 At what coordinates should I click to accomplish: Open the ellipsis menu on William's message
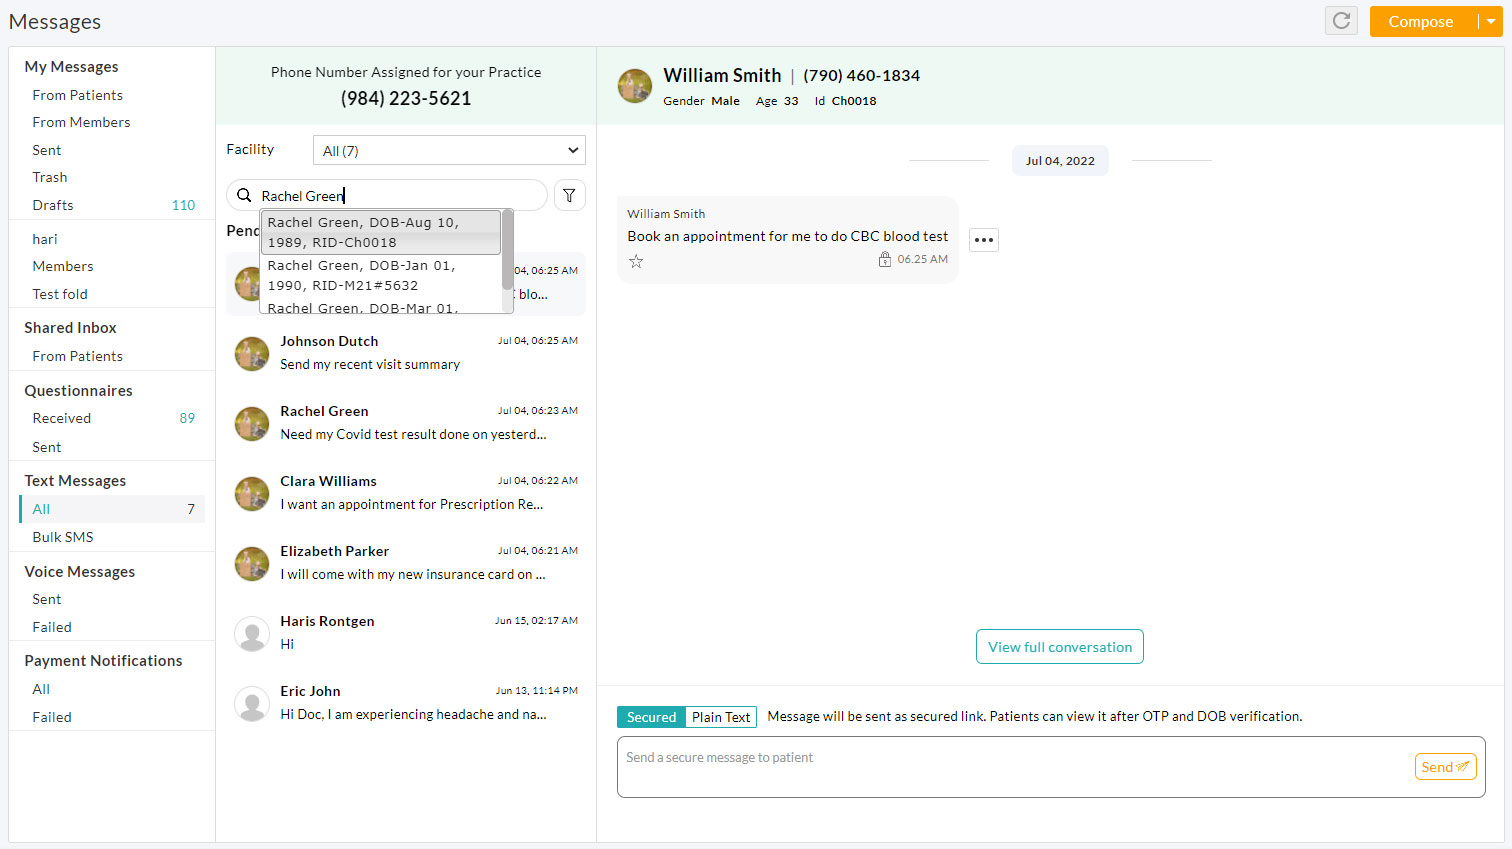983,239
